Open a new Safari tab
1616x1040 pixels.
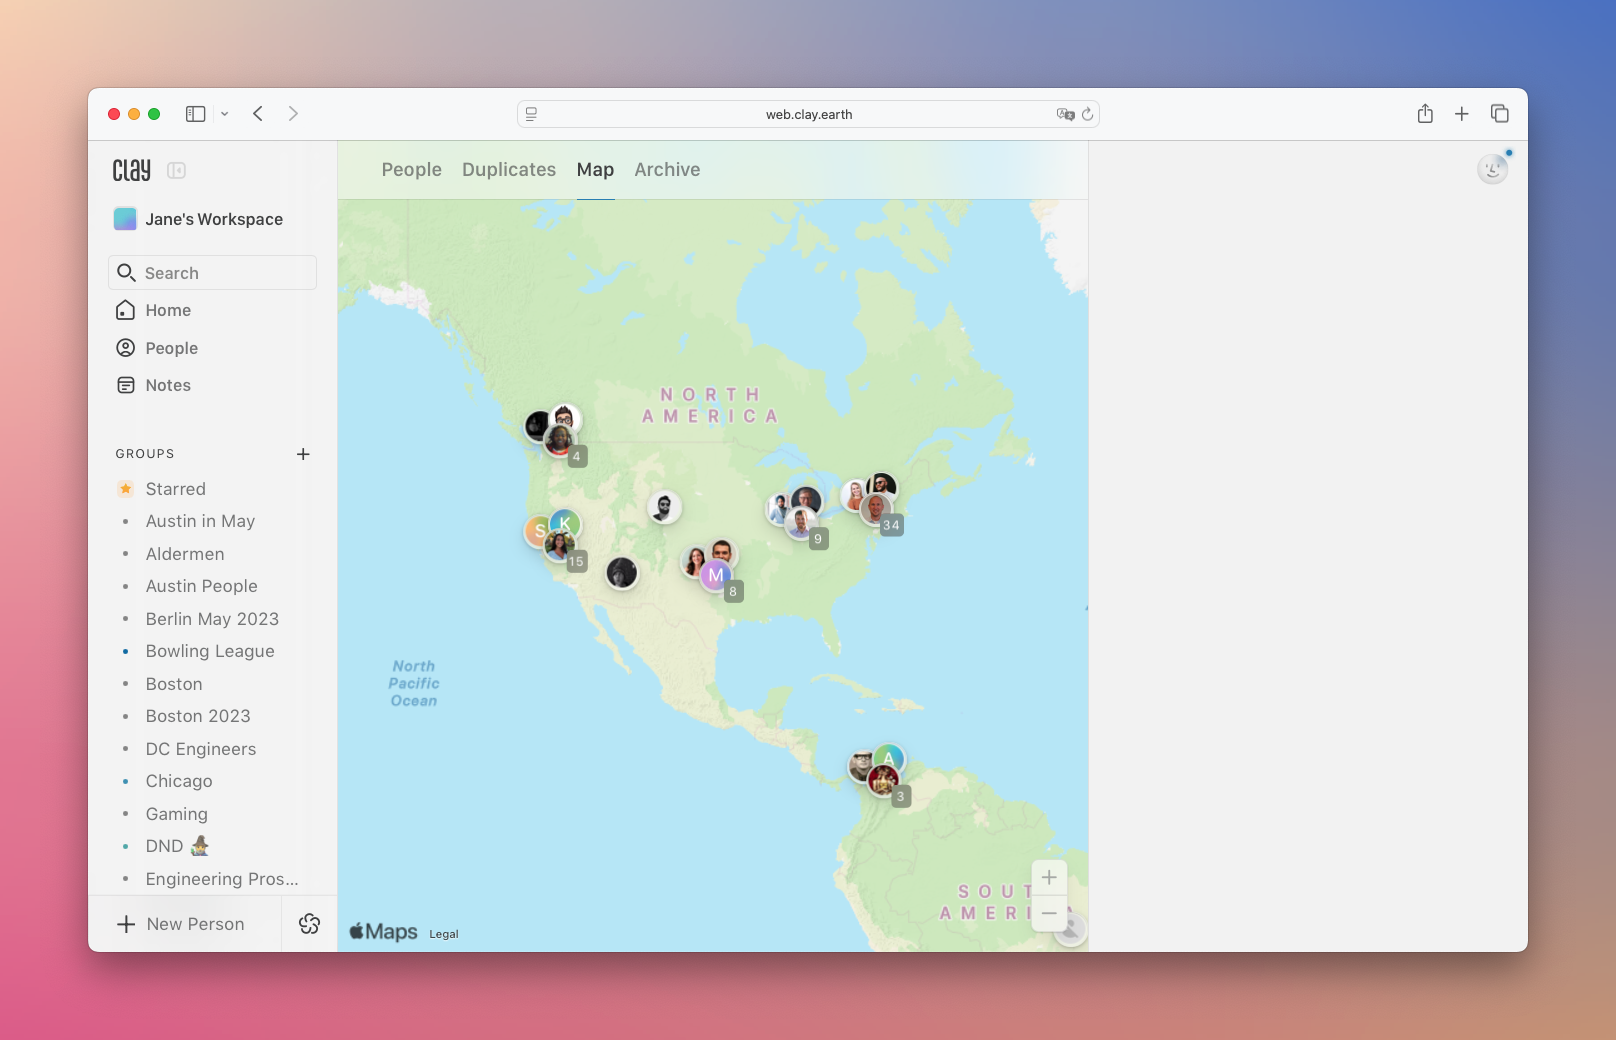point(1462,114)
